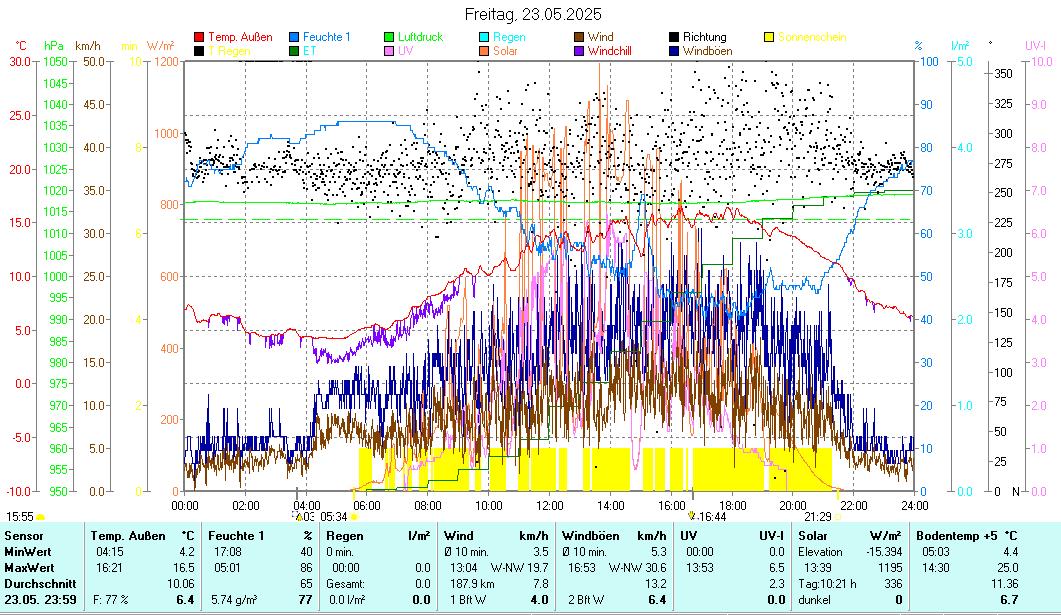
Task: Click the yellow Sonnenschein legend square
Action: pos(770,37)
